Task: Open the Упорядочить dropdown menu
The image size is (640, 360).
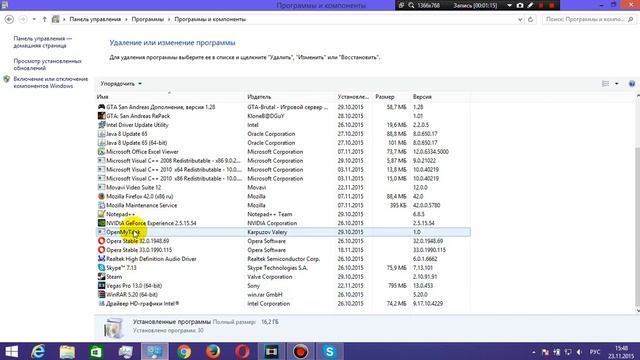Action: [121, 84]
